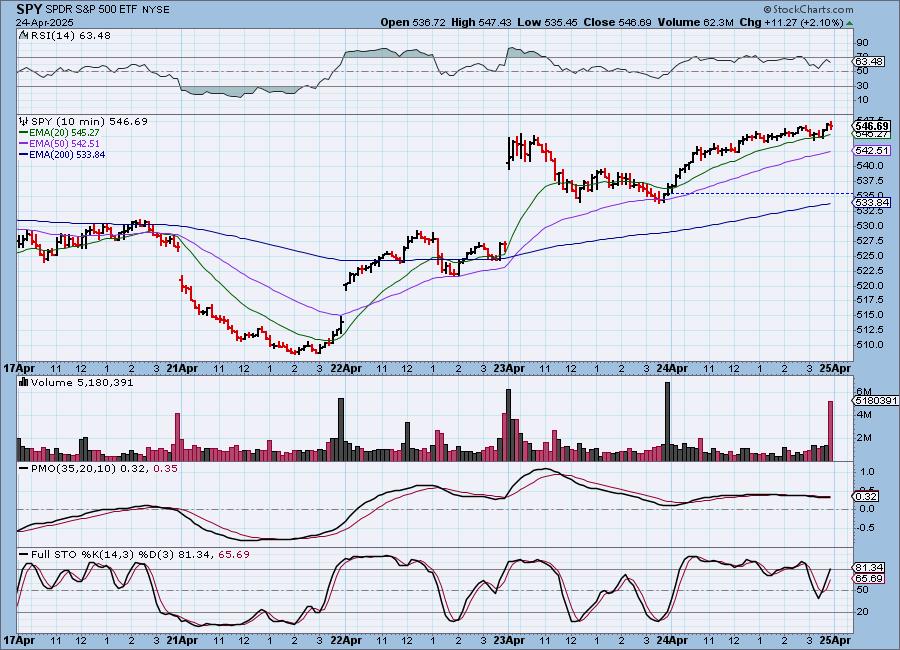Click the 5180391 tag on the volume axis
The width and height of the screenshot is (900, 650).
coord(876,401)
